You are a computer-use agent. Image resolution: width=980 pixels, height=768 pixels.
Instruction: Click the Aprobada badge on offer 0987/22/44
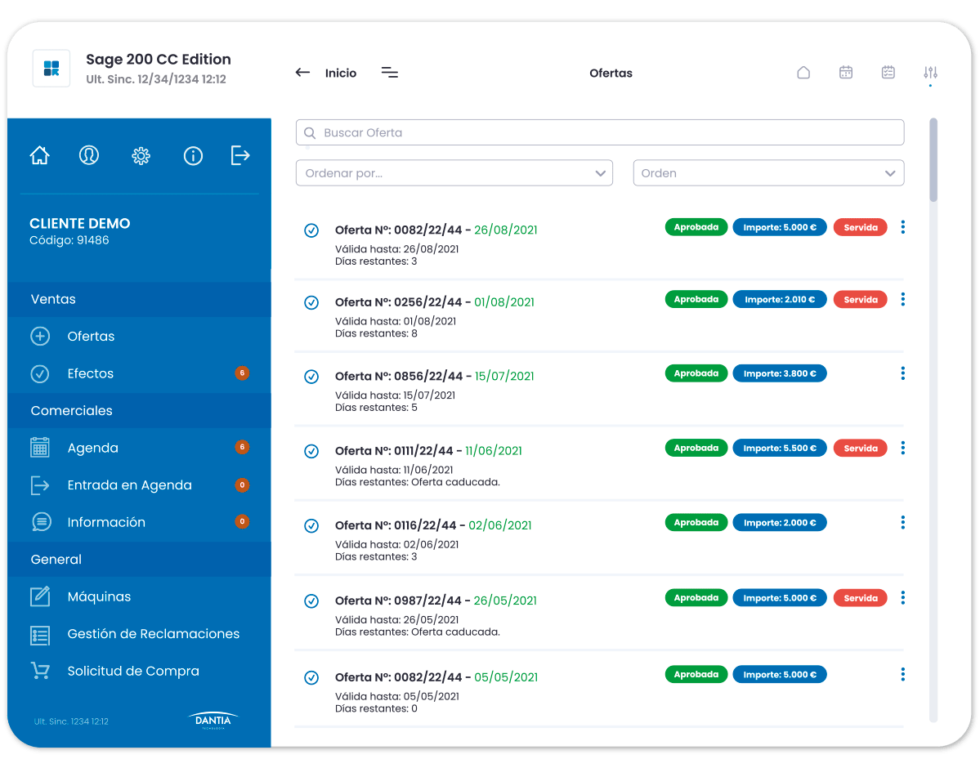[695, 598]
